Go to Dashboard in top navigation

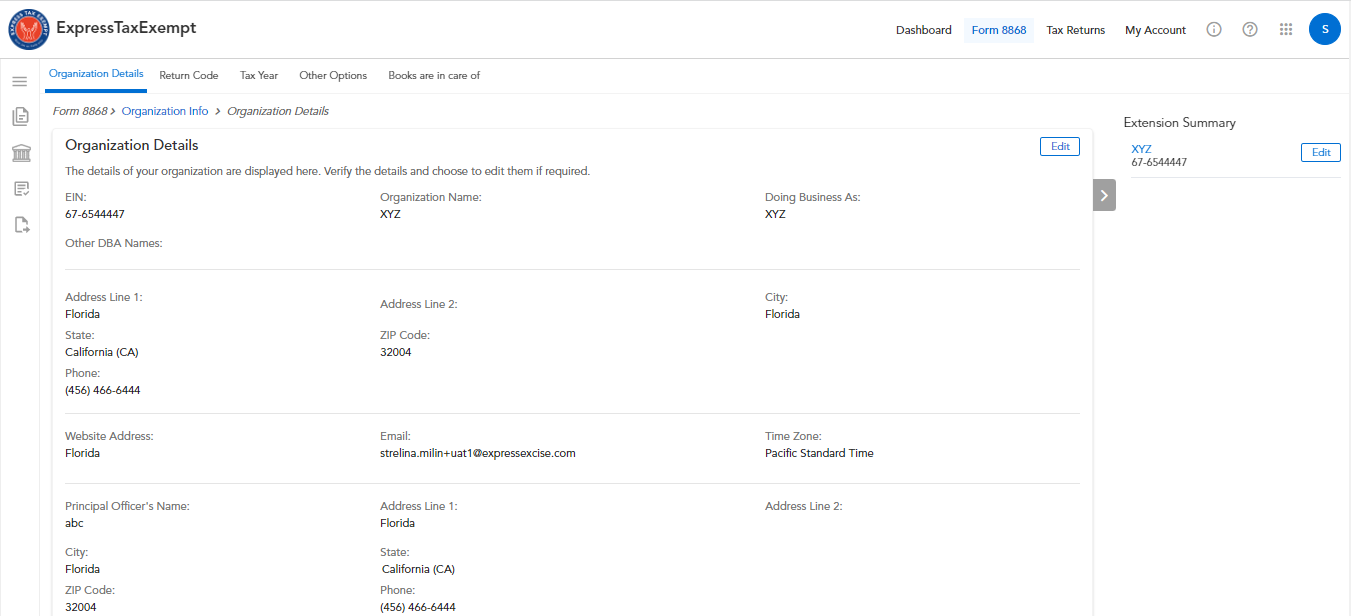click(x=924, y=30)
